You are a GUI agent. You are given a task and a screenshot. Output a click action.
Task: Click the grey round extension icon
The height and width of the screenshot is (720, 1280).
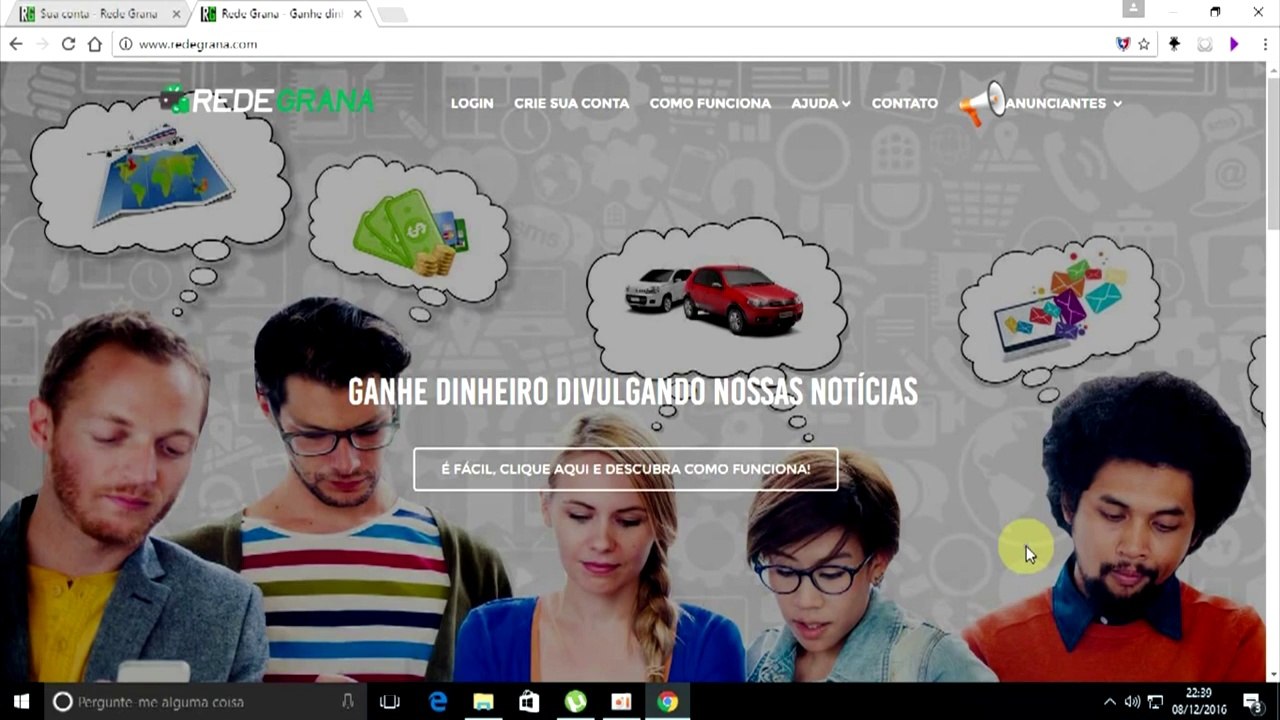(x=1205, y=44)
